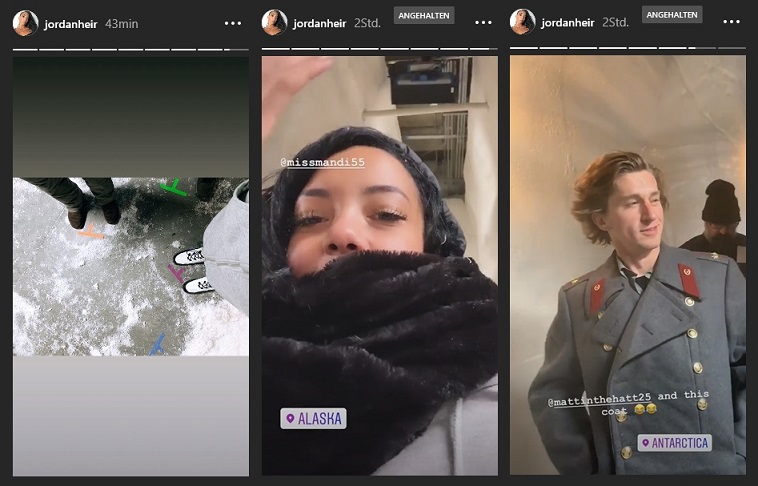Click the jordanheir username on the middle story
This screenshot has width=758, height=486.
coord(320,23)
